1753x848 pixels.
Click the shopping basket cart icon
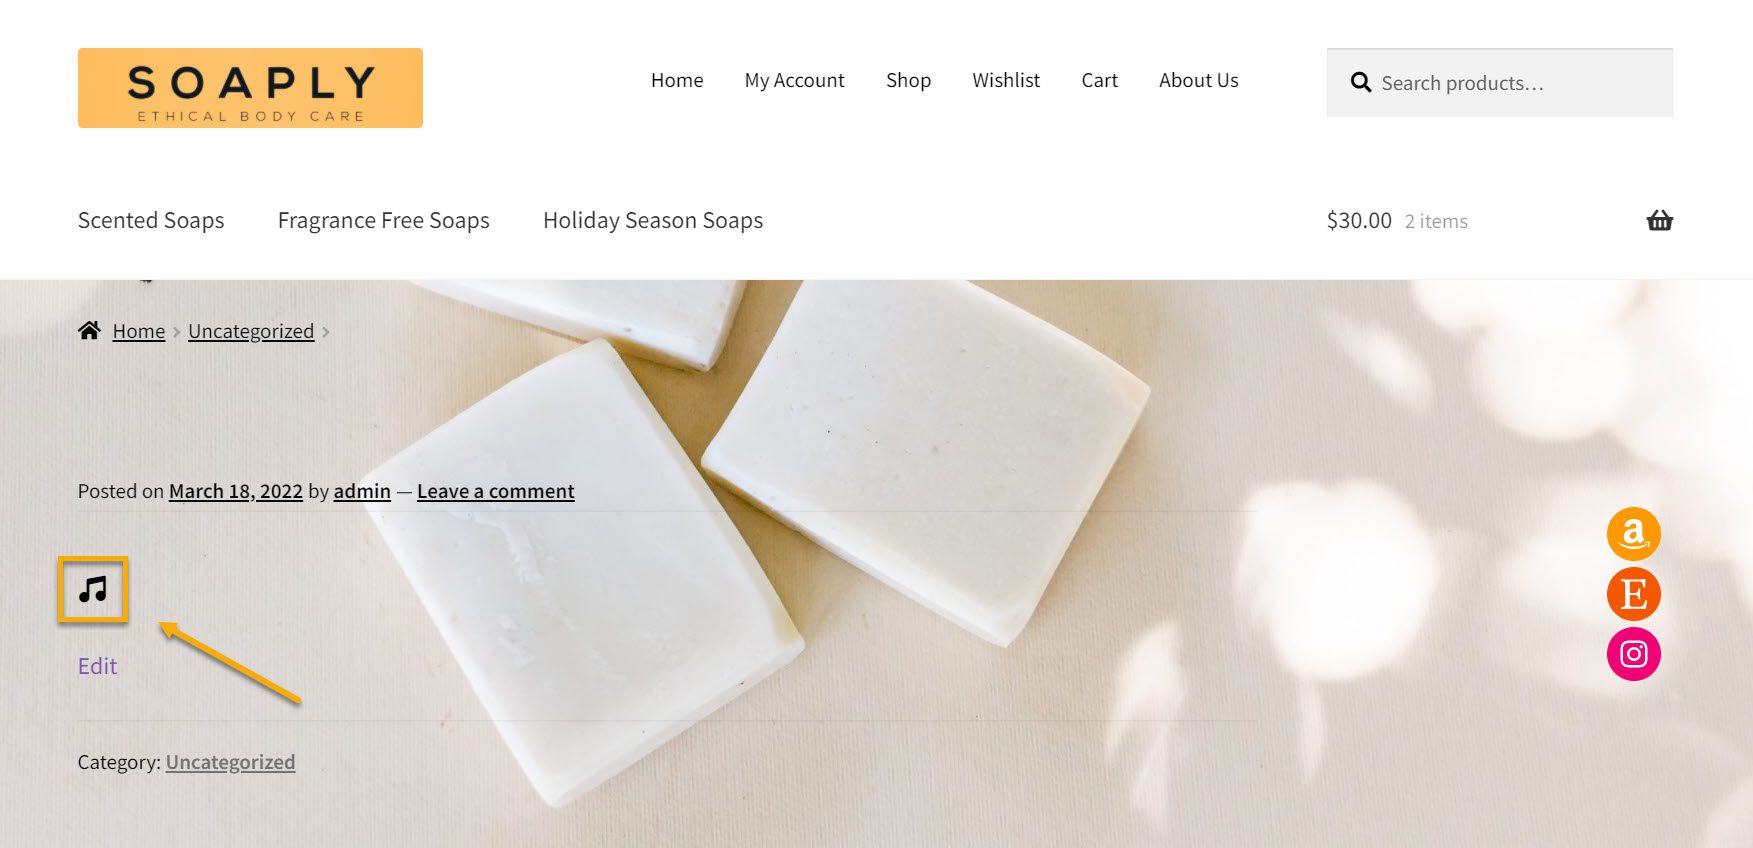pyautogui.click(x=1659, y=220)
